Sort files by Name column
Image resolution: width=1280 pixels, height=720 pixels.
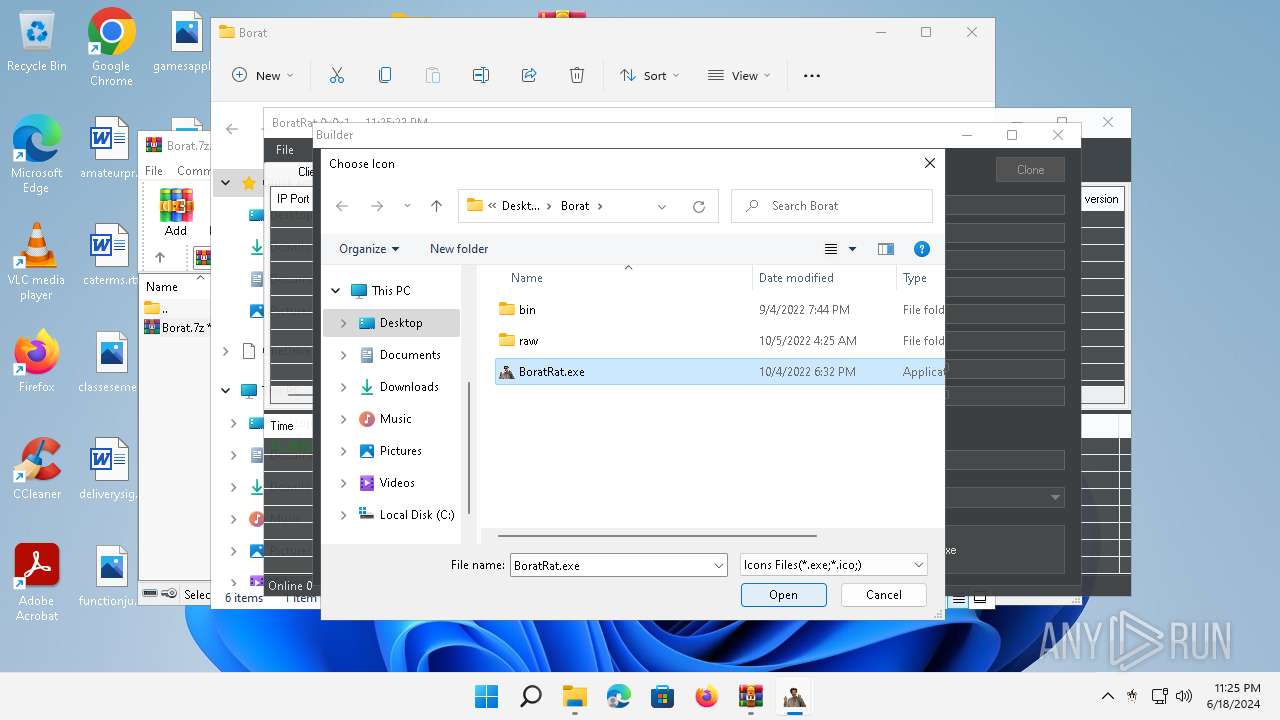[527, 278]
